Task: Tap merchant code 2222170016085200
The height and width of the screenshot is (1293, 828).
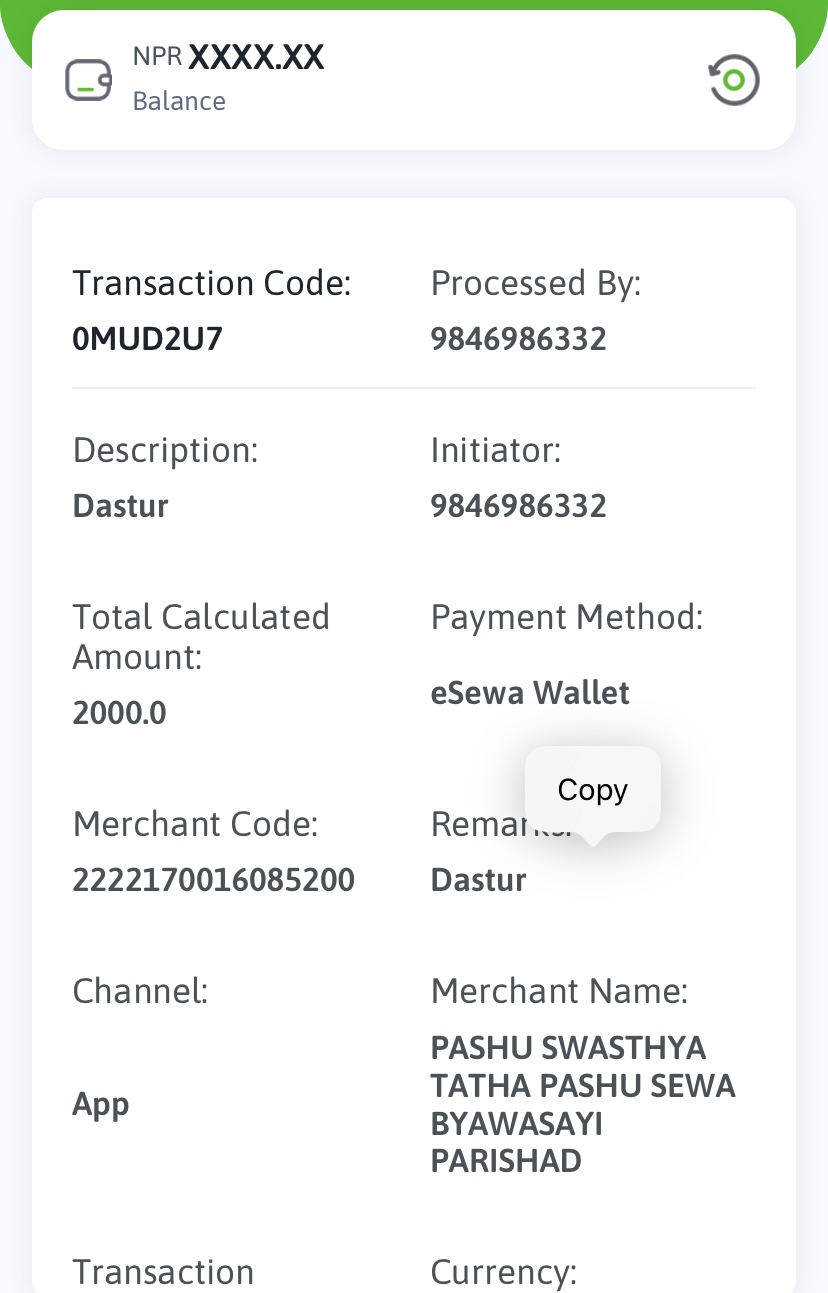Action: click(214, 880)
